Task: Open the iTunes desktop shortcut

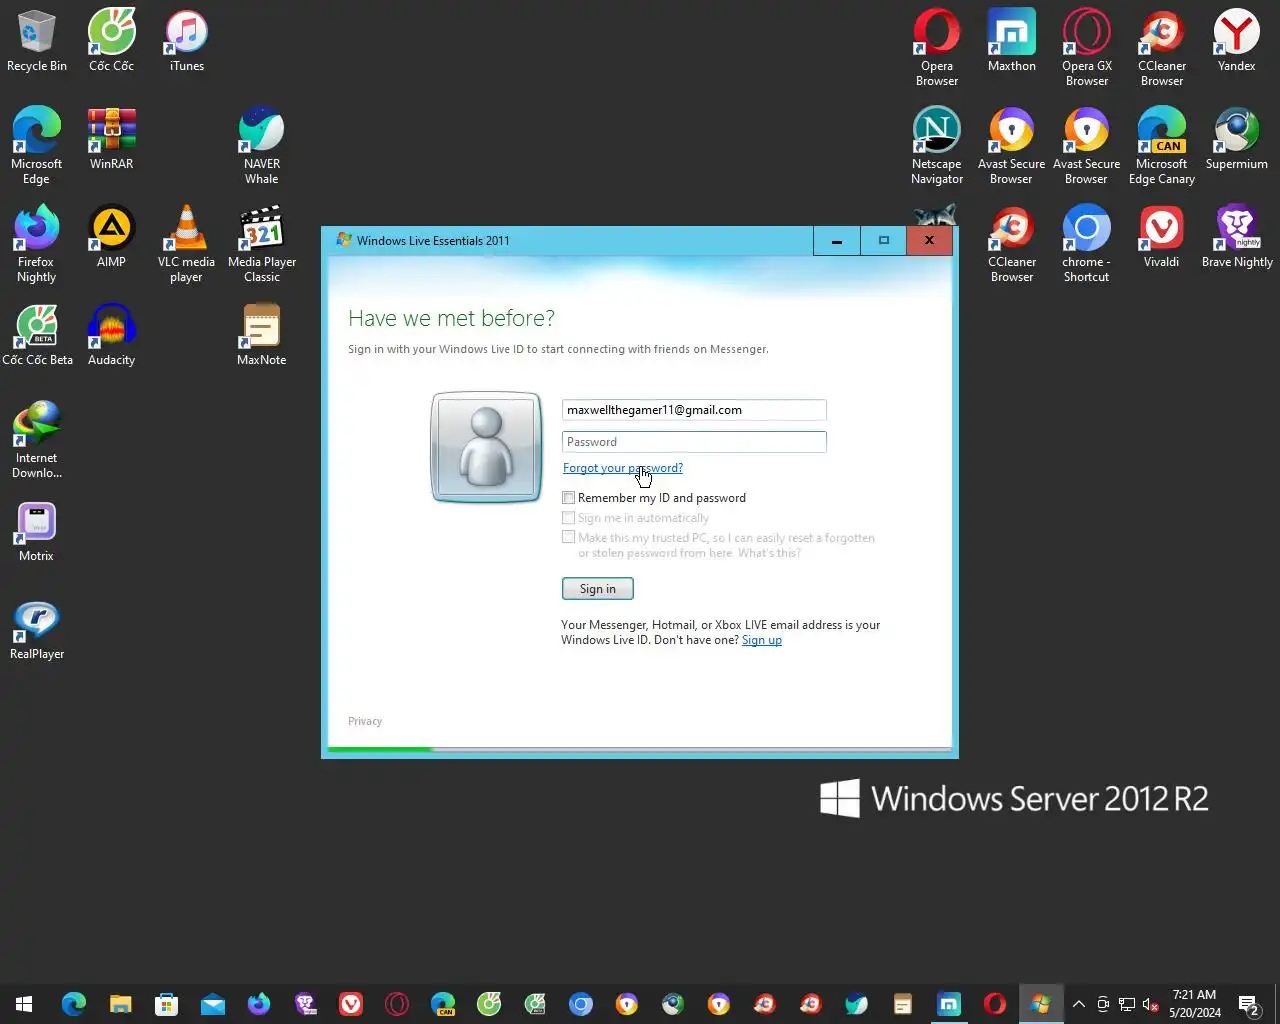Action: pyautogui.click(x=187, y=41)
